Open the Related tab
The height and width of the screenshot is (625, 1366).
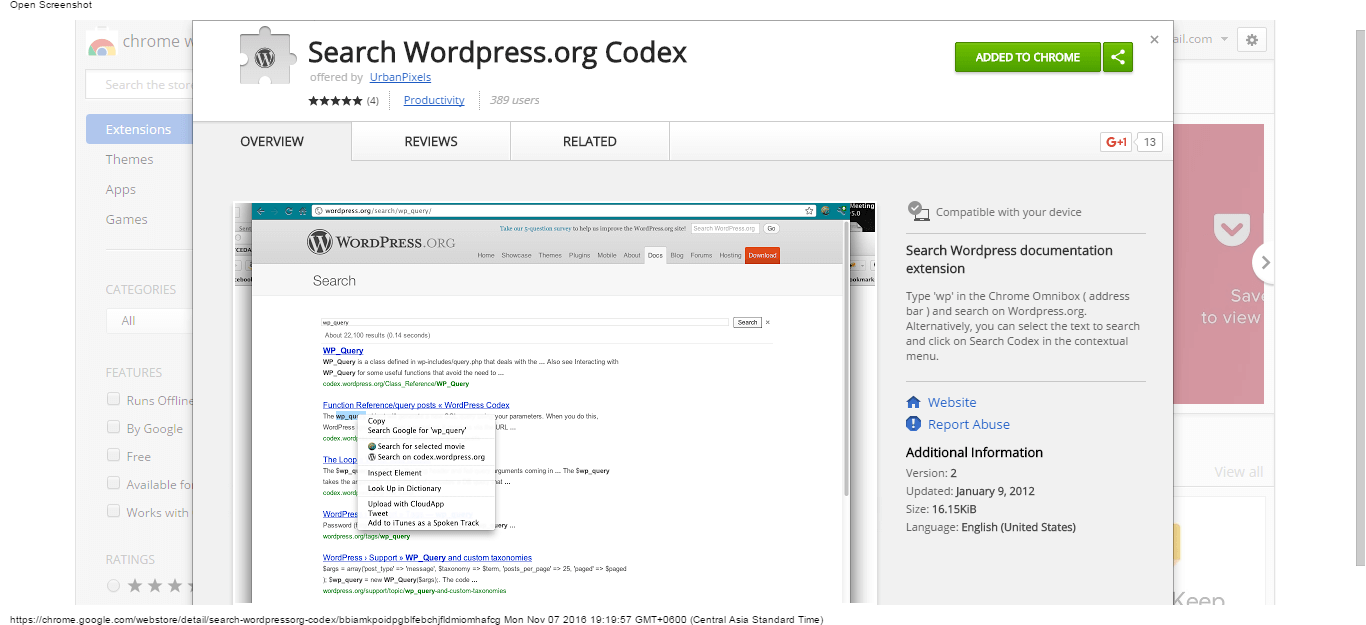pos(589,142)
